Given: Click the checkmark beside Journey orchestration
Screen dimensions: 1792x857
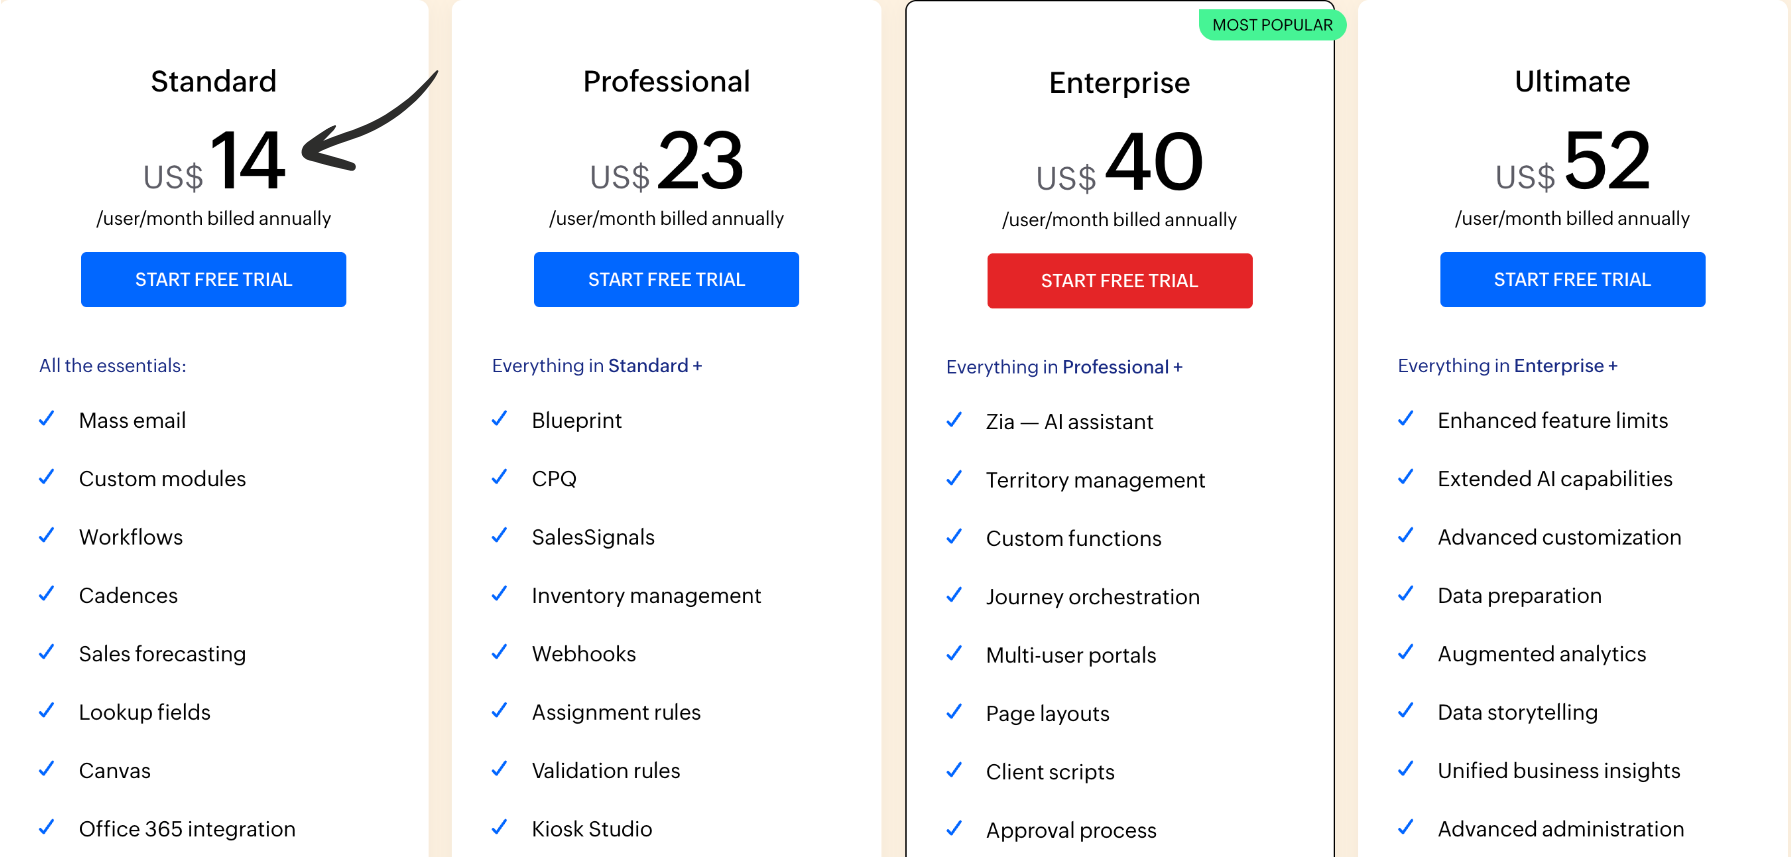Looking at the screenshot, I should (x=954, y=595).
